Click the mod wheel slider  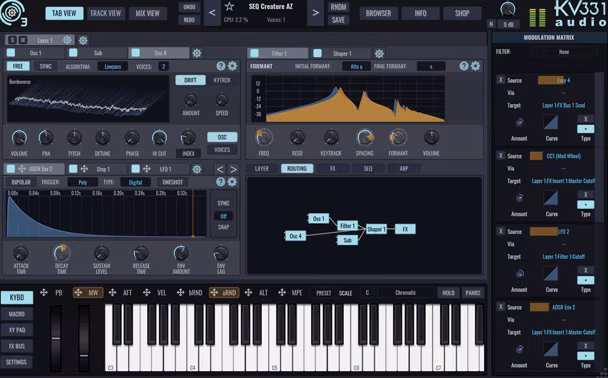(84, 338)
